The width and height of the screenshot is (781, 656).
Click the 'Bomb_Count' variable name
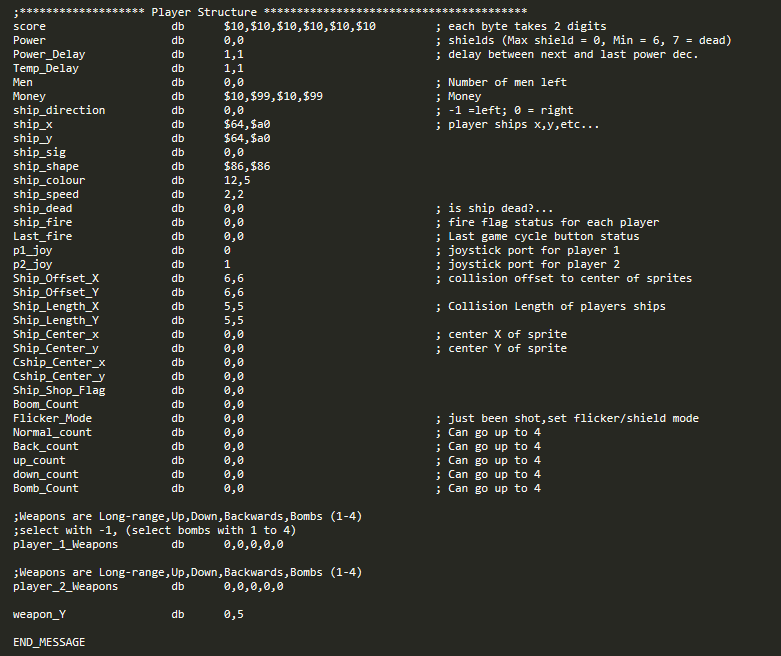pyautogui.click(x=45, y=488)
